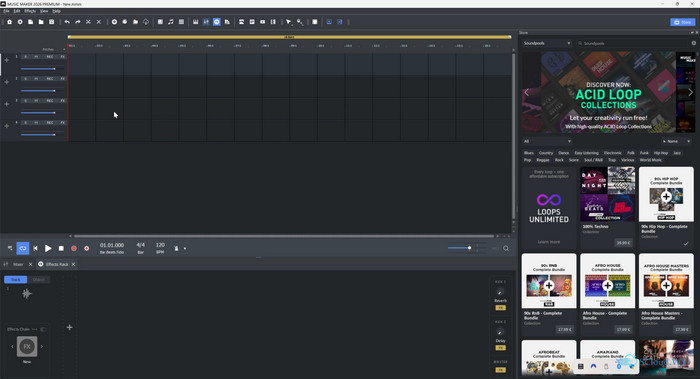Viewport: 700px width, 379px height.
Task: Click the cloud upload export icon
Action: tap(146, 22)
